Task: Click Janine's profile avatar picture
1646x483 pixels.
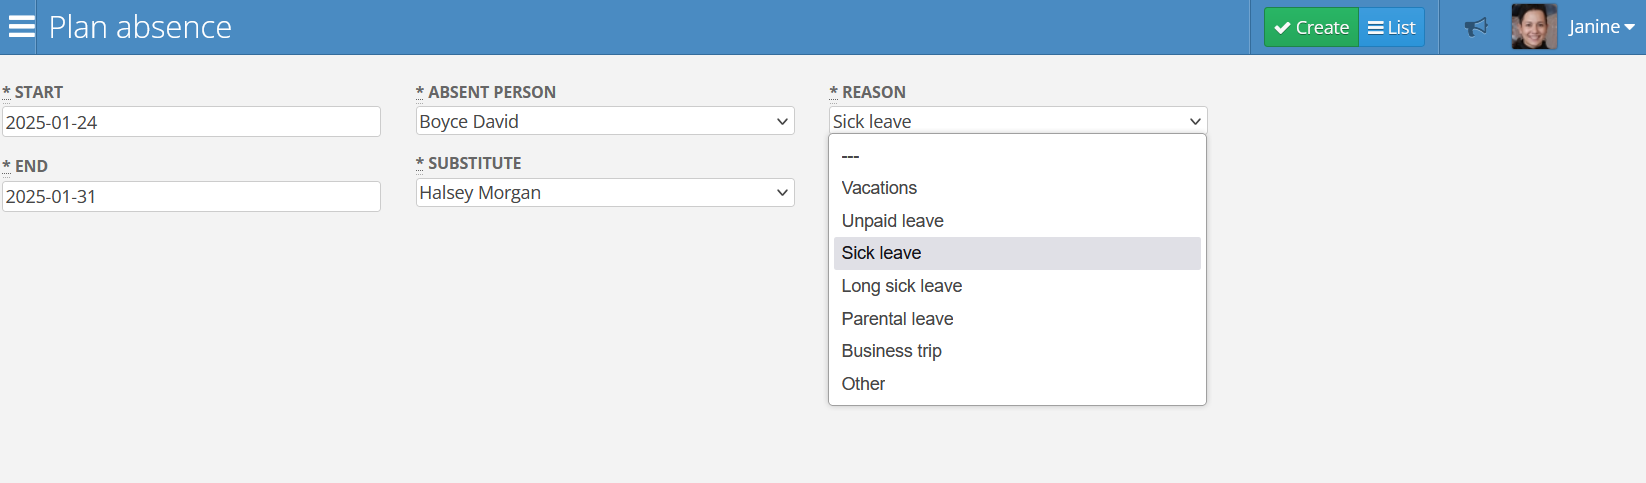Action: [x=1534, y=27]
